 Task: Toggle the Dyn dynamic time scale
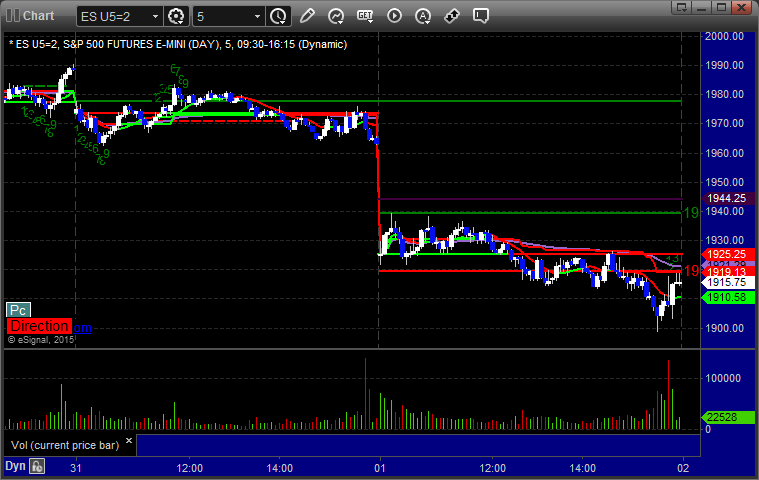15,466
